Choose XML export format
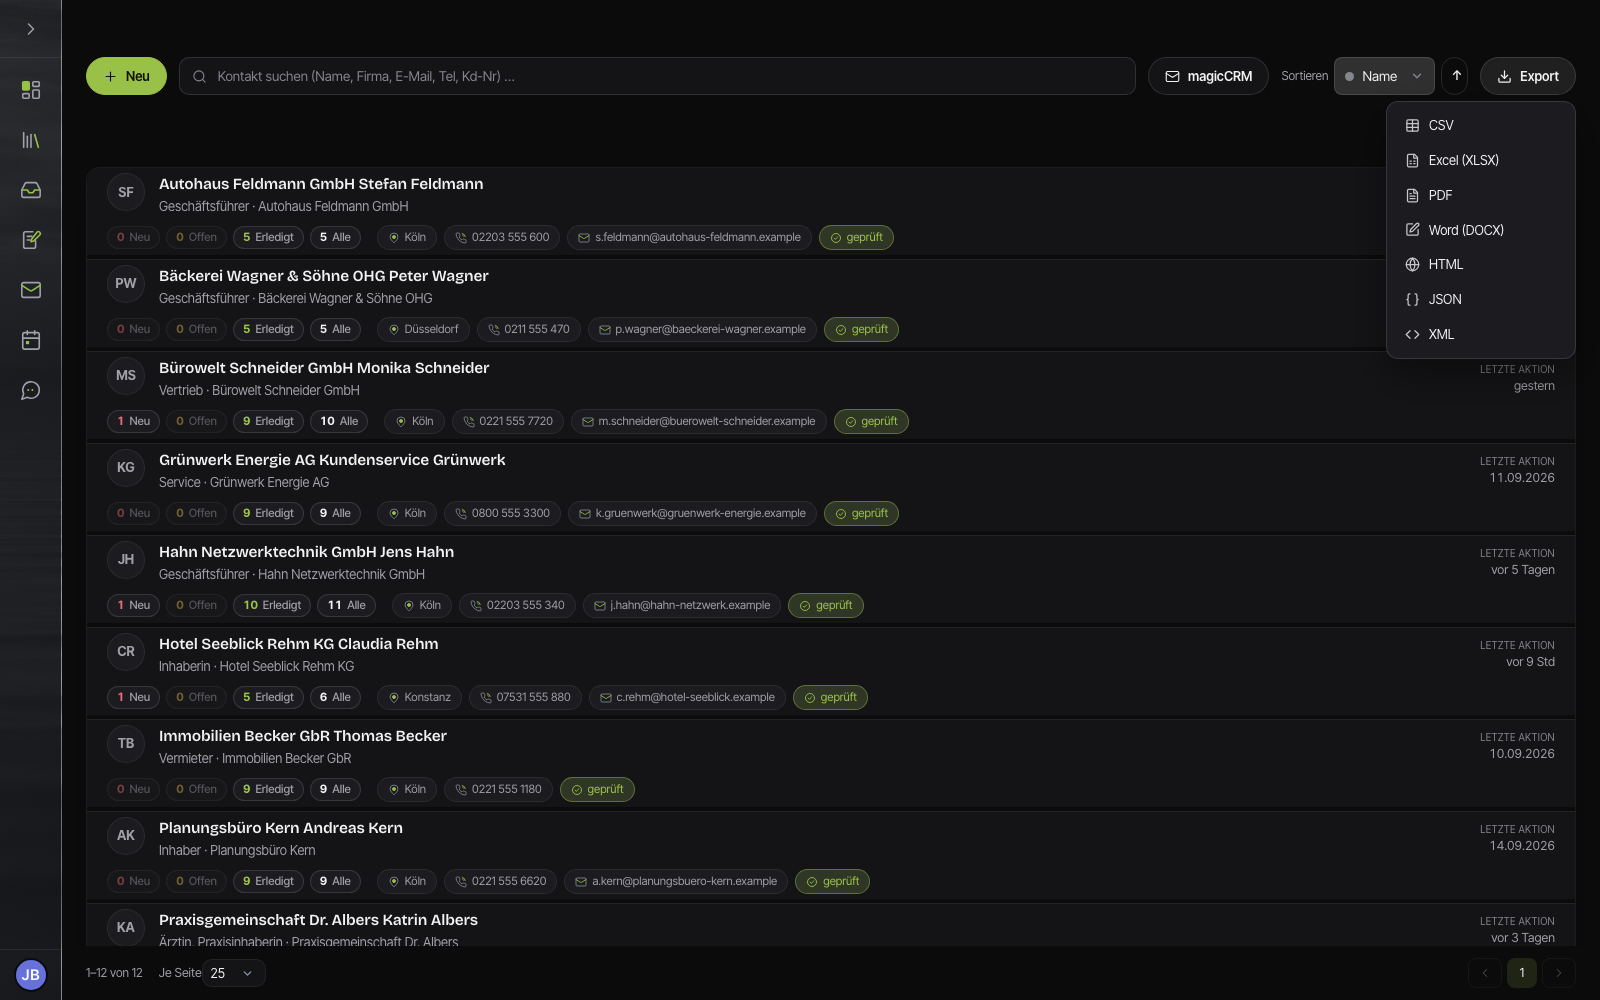This screenshot has width=1600, height=1000. coord(1480,334)
